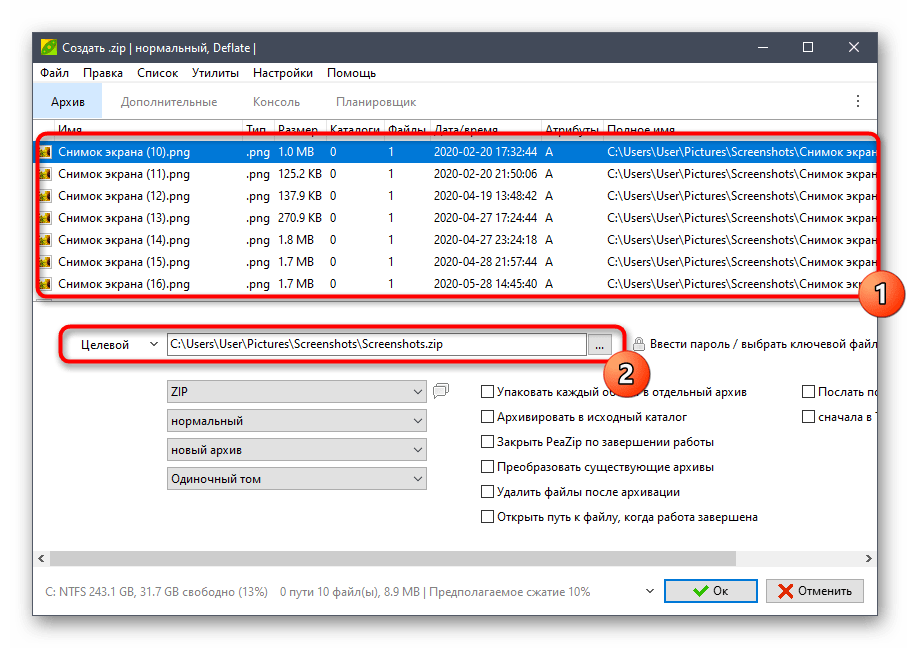Click the file icon of Снимок экрана (13).png
This screenshot has width=910, height=648.
[45, 218]
